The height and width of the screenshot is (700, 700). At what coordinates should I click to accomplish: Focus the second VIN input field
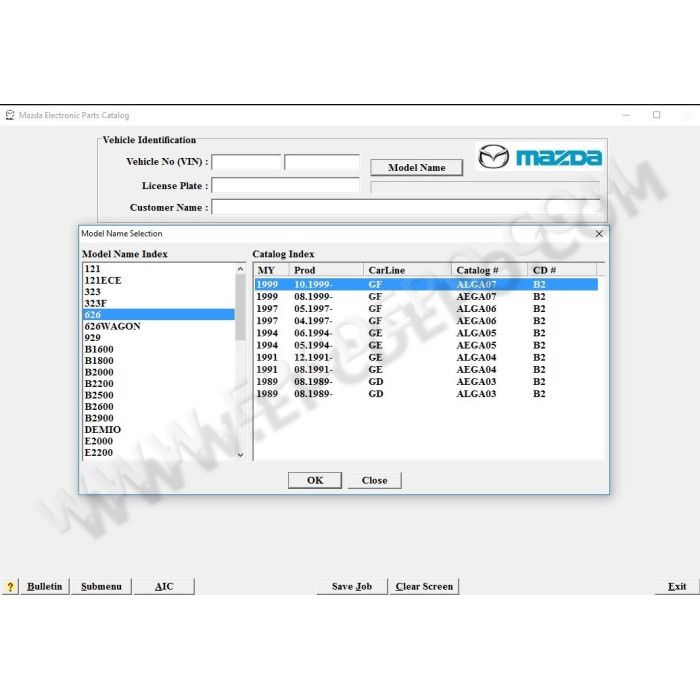point(322,162)
